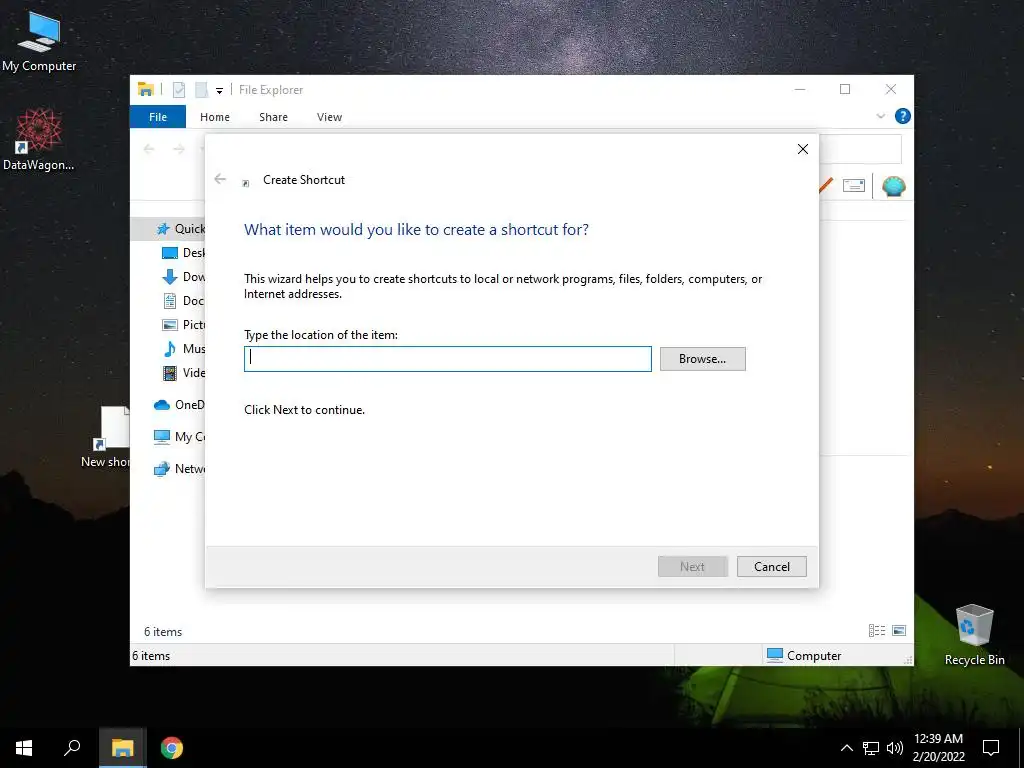Click the lower "6 items" status text
This screenshot has width=1024, height=768.
(x=151, y=656)
